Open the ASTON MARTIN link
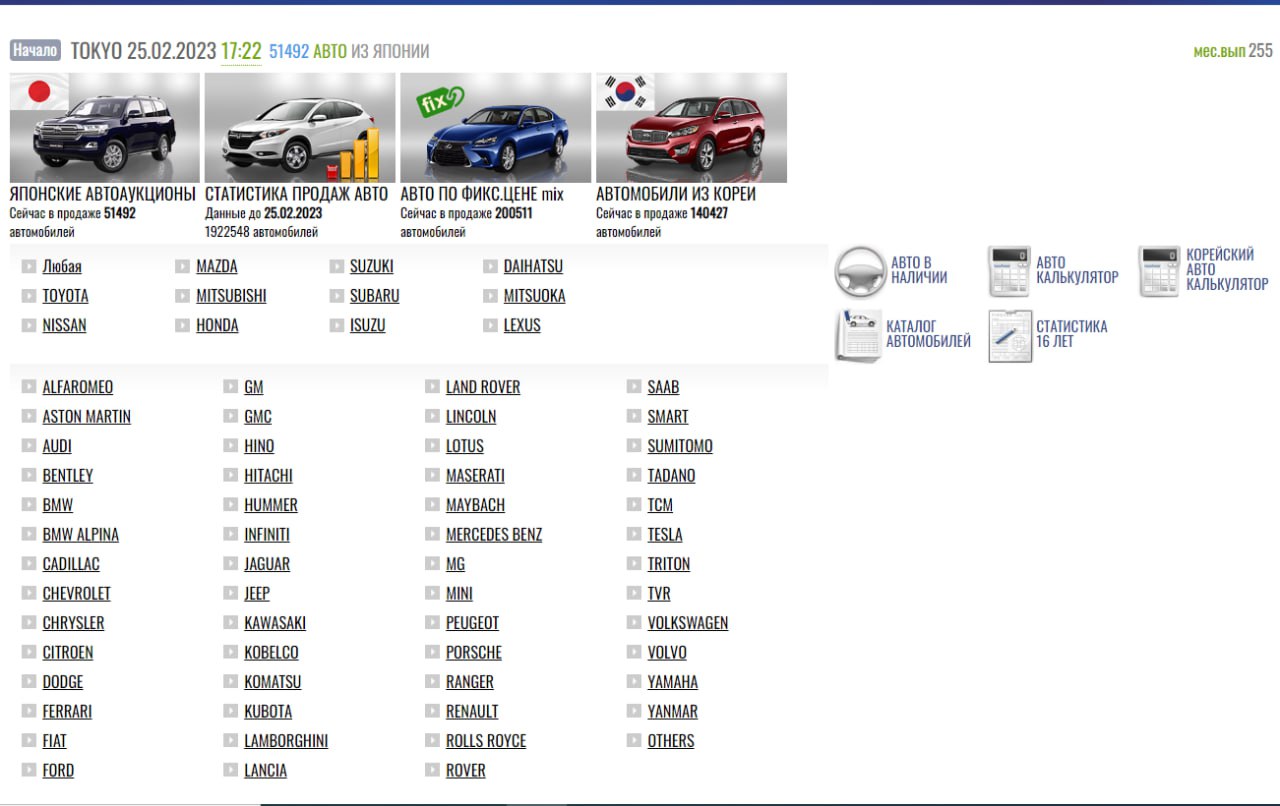The width and height of the screenshot is (1280, 806). (87, 417)
